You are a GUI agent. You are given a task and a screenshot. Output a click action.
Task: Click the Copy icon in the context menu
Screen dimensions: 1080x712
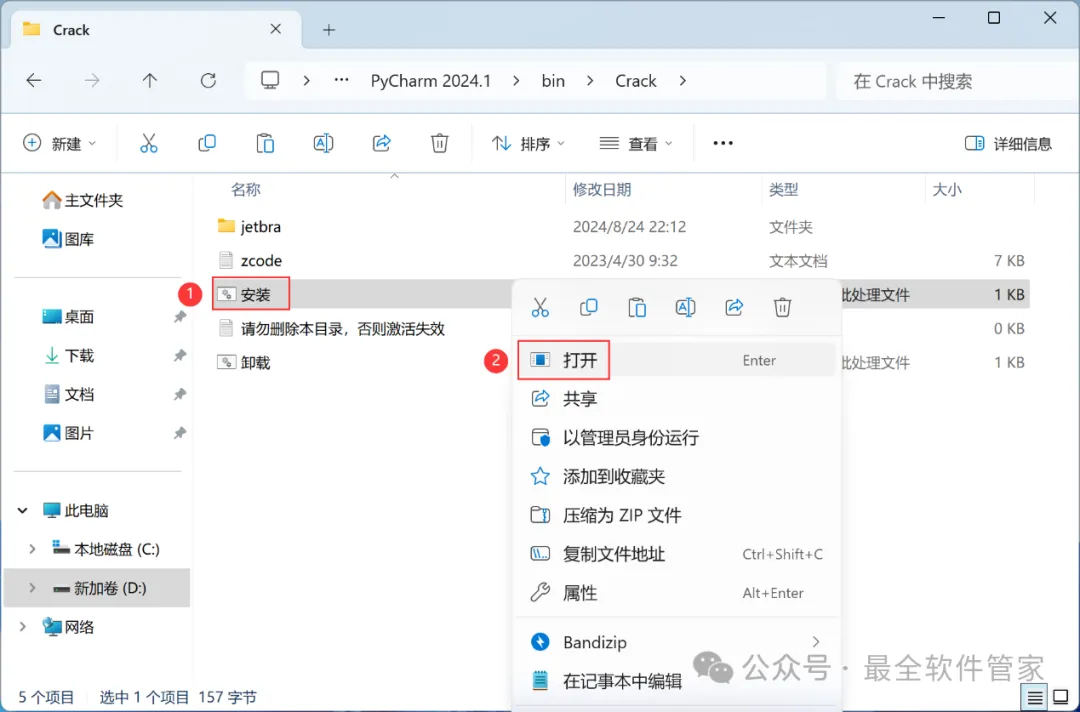pos(588,307)
